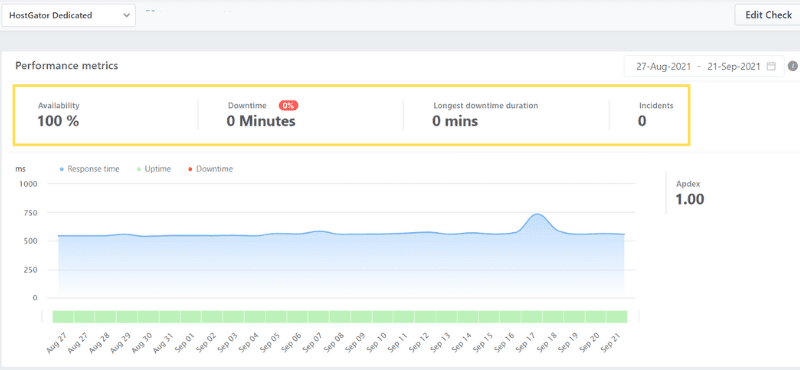Viewport: 800px width, 370px height.
Task: Select the 27-Aug-2021 start date field
Action: (663, 66)
